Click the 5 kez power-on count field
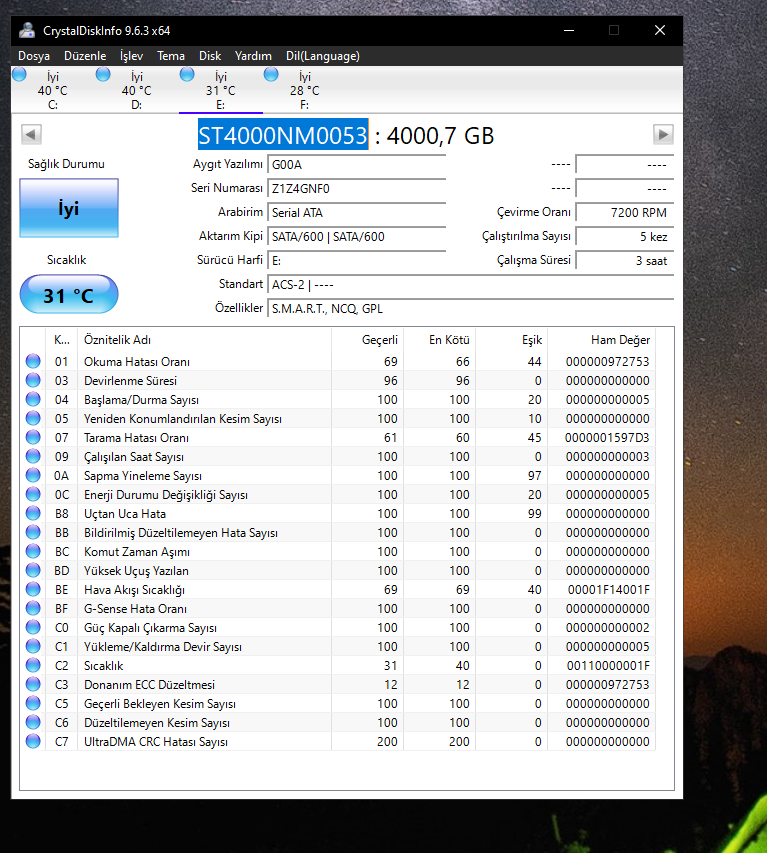 pyautogui.click(x=624, y=237)
